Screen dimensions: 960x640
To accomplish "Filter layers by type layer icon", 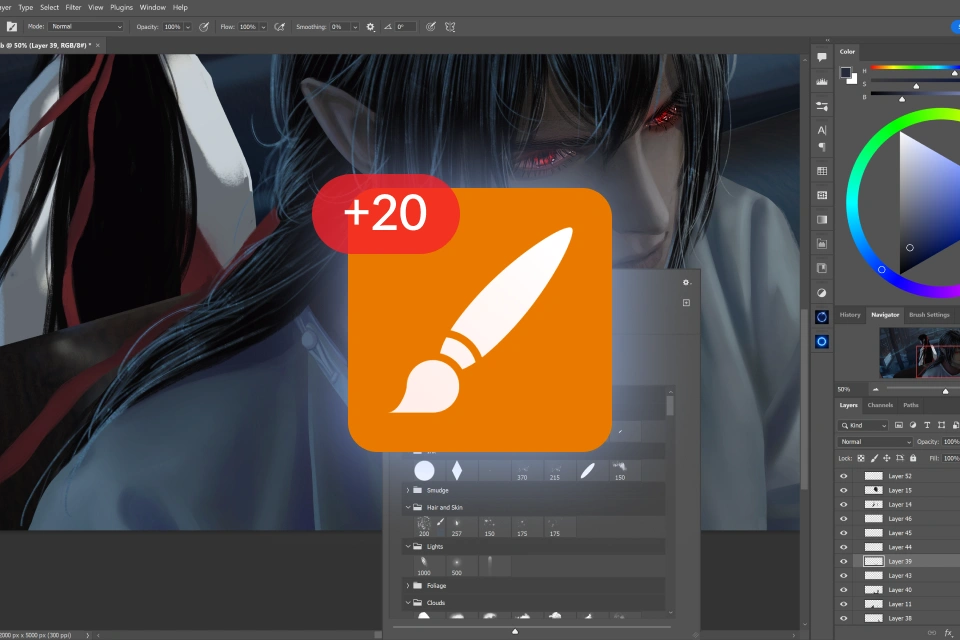I will pos(927,425).
